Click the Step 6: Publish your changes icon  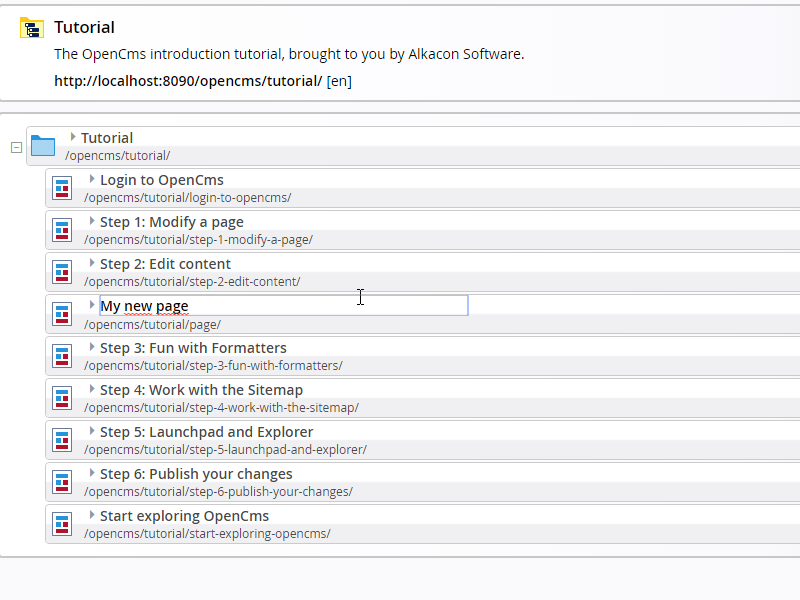click(x=61, y=481)
